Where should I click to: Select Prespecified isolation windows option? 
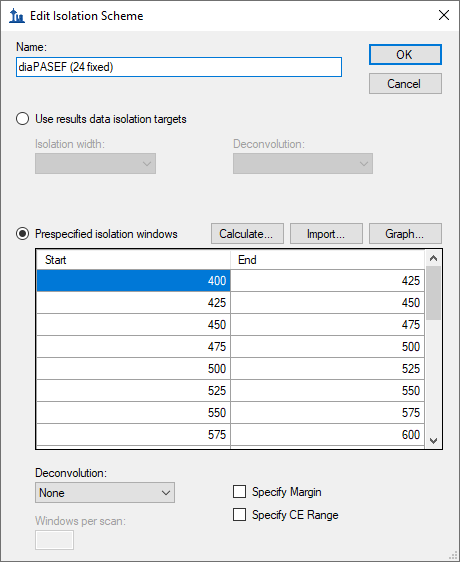[23, 234]
